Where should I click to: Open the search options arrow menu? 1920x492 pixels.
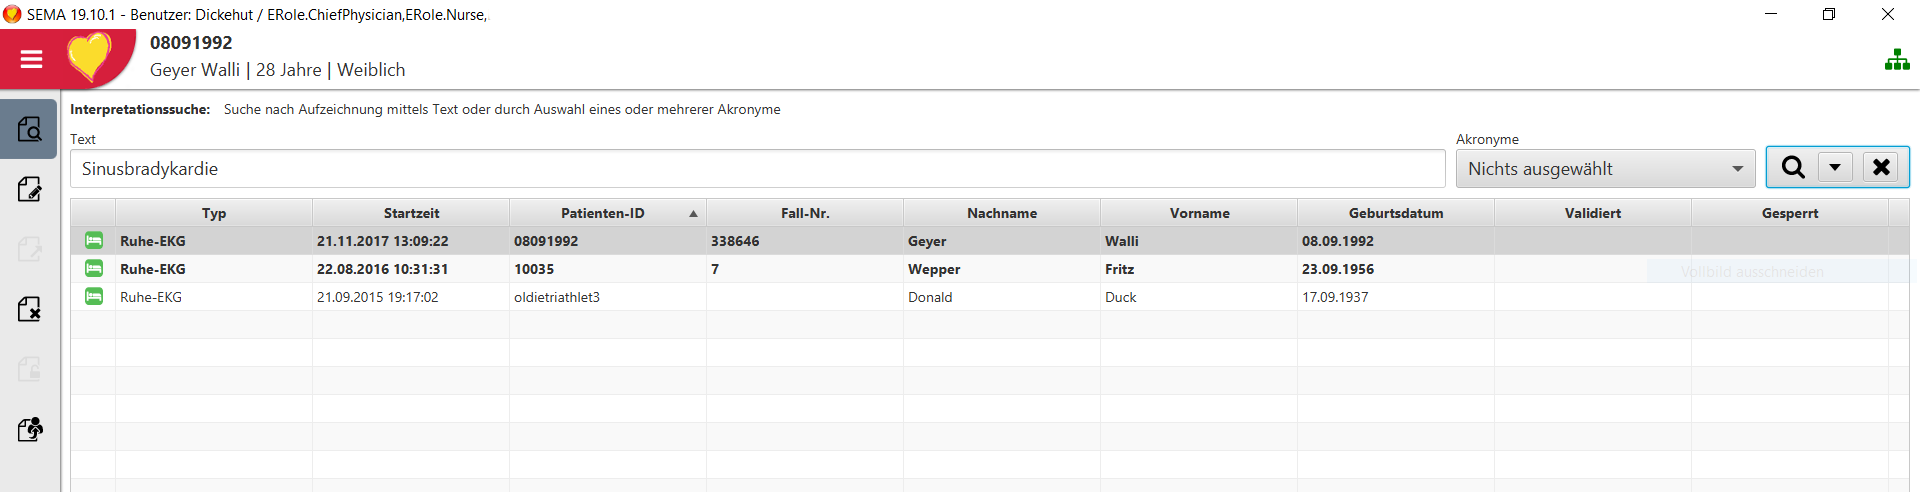[1835, 167]
